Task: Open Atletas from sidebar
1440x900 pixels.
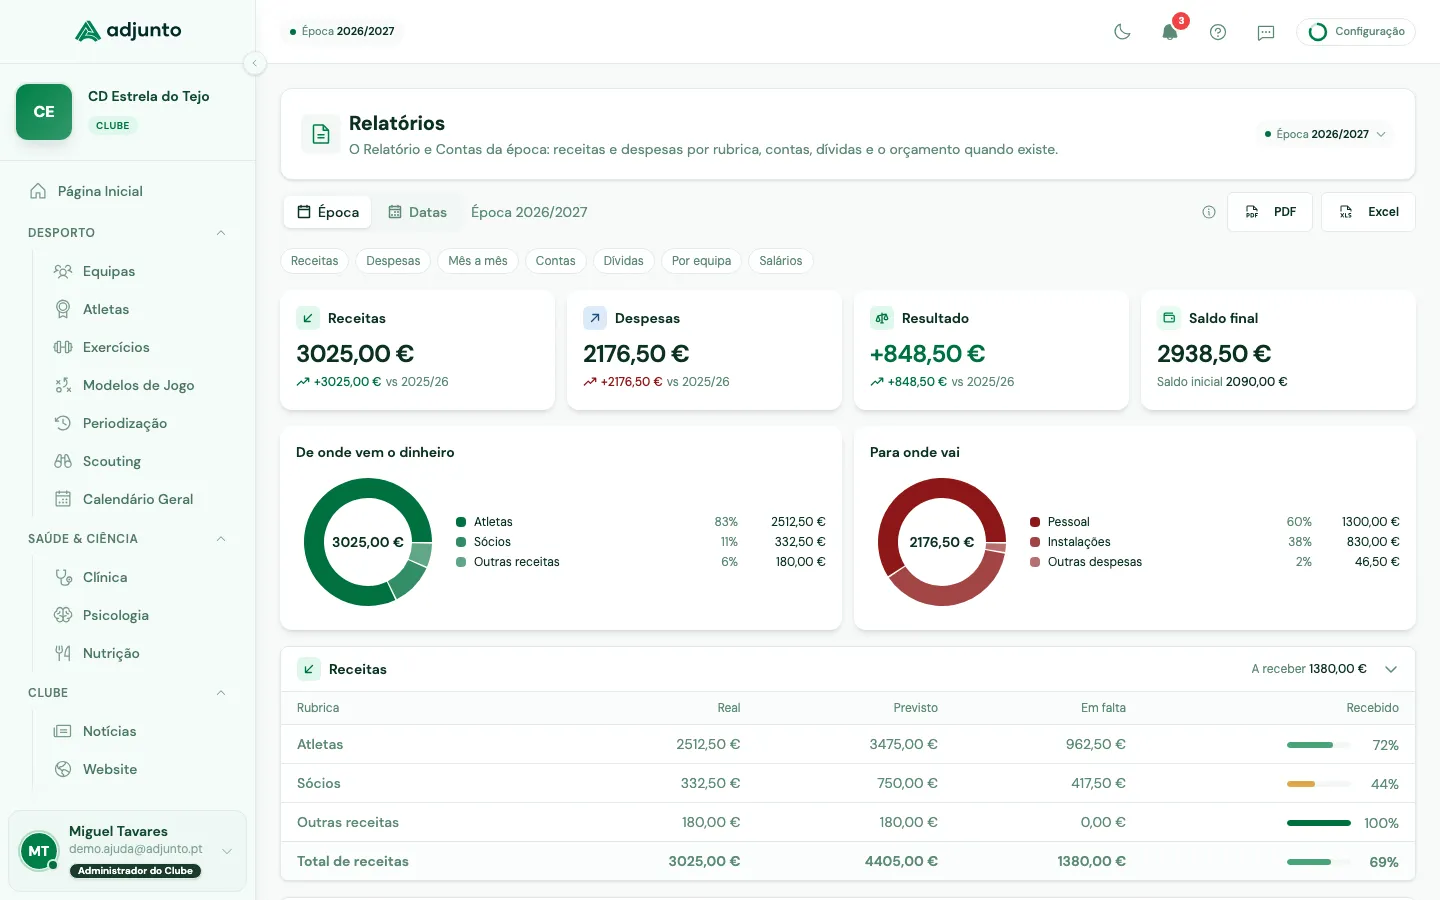Action: (x=140, y=309)
